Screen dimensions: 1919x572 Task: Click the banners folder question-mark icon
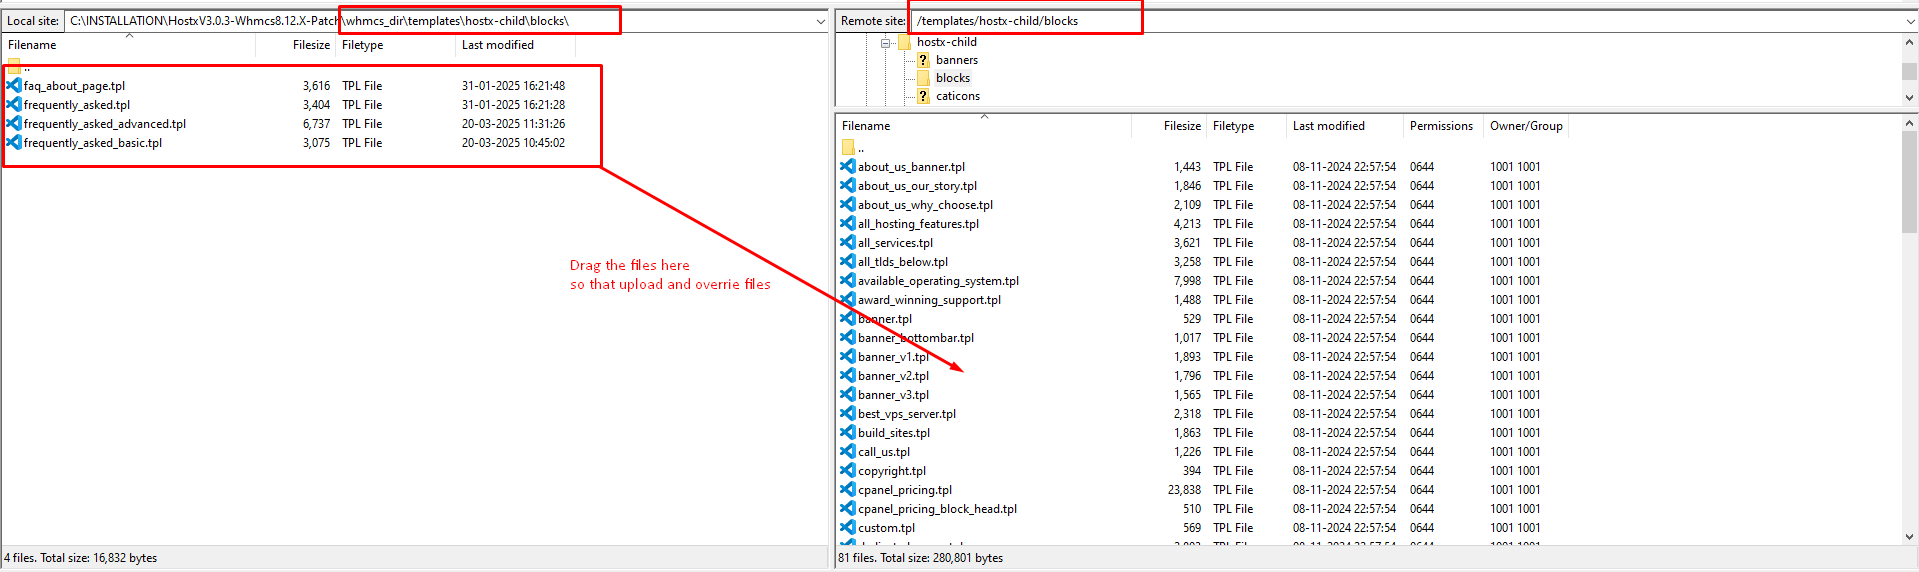(923, 60)
